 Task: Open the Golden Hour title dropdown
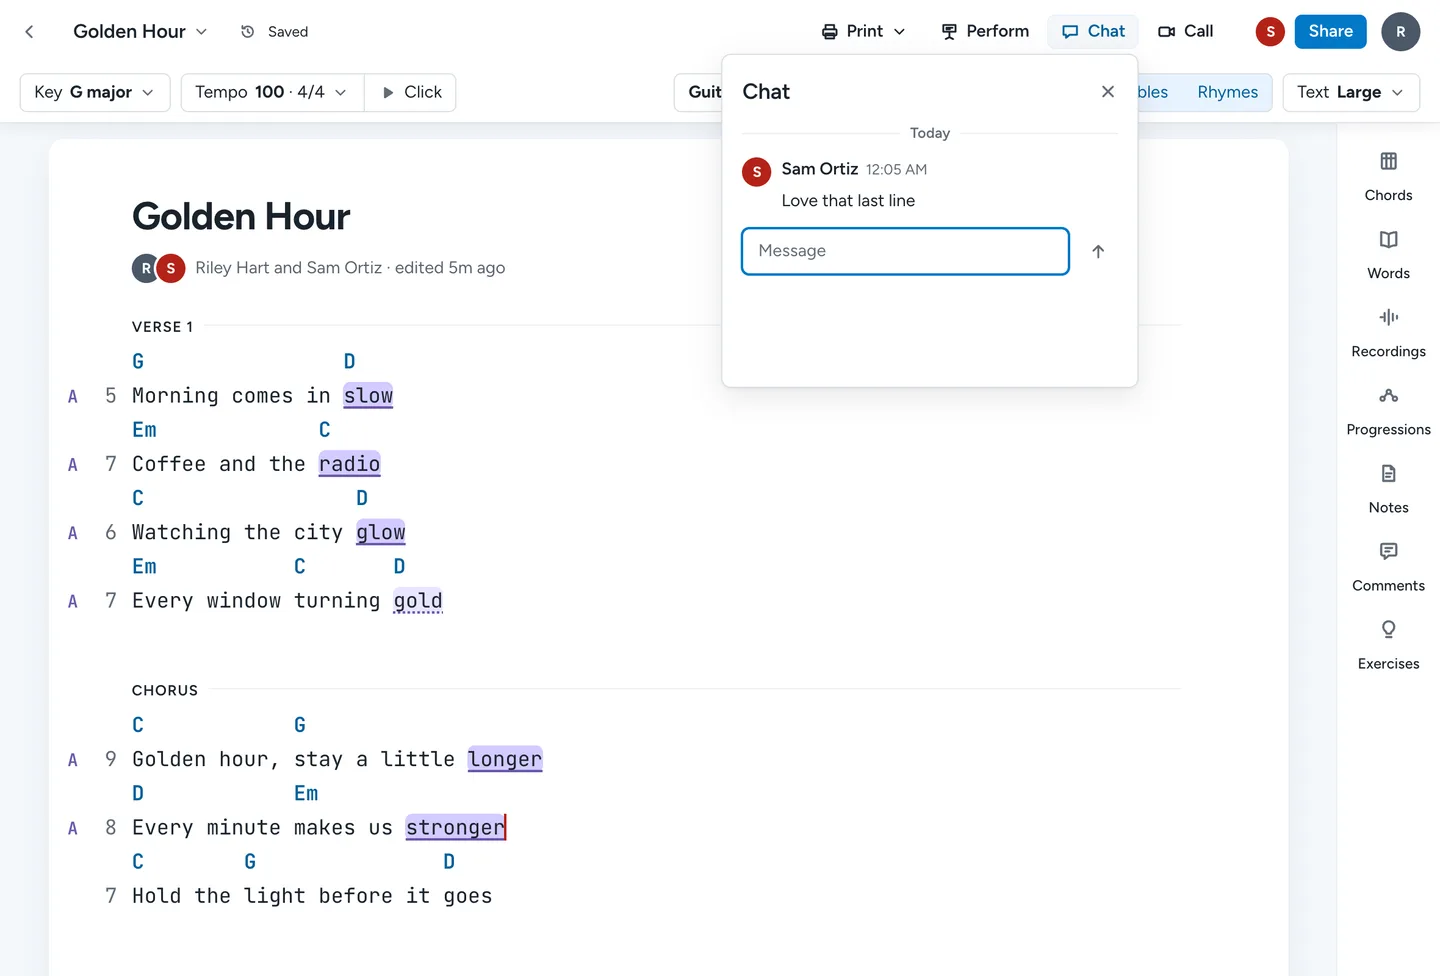click(140, 32)
